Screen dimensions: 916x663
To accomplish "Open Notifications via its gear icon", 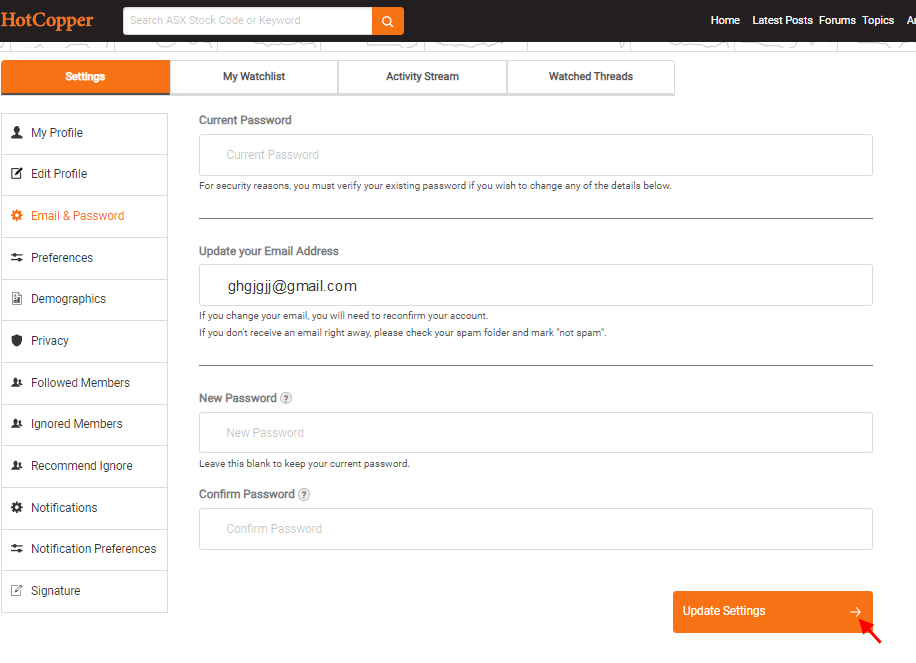I will tap(15, 507).
